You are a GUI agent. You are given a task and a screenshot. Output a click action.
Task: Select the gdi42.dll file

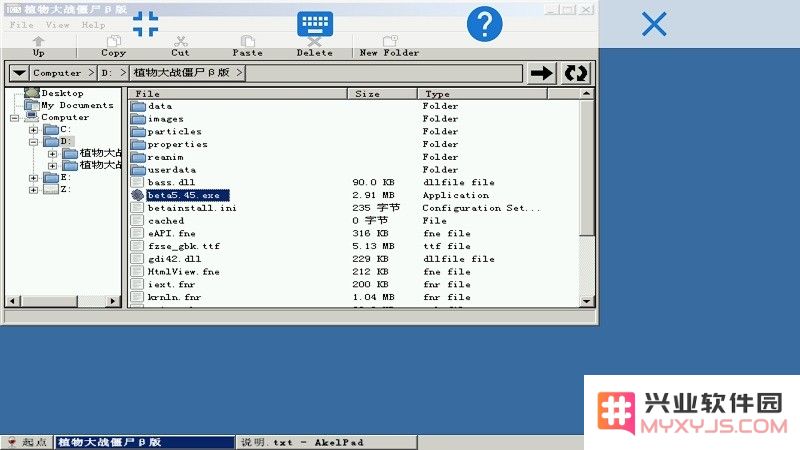tap(174, 259)
